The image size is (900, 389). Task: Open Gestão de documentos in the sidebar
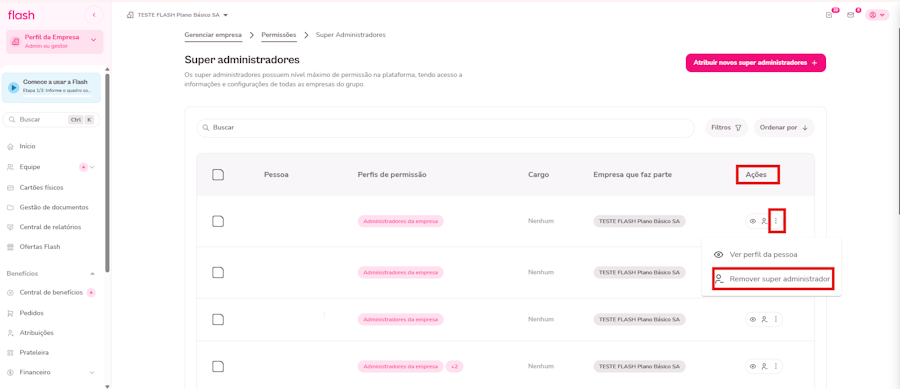point(54,207)
